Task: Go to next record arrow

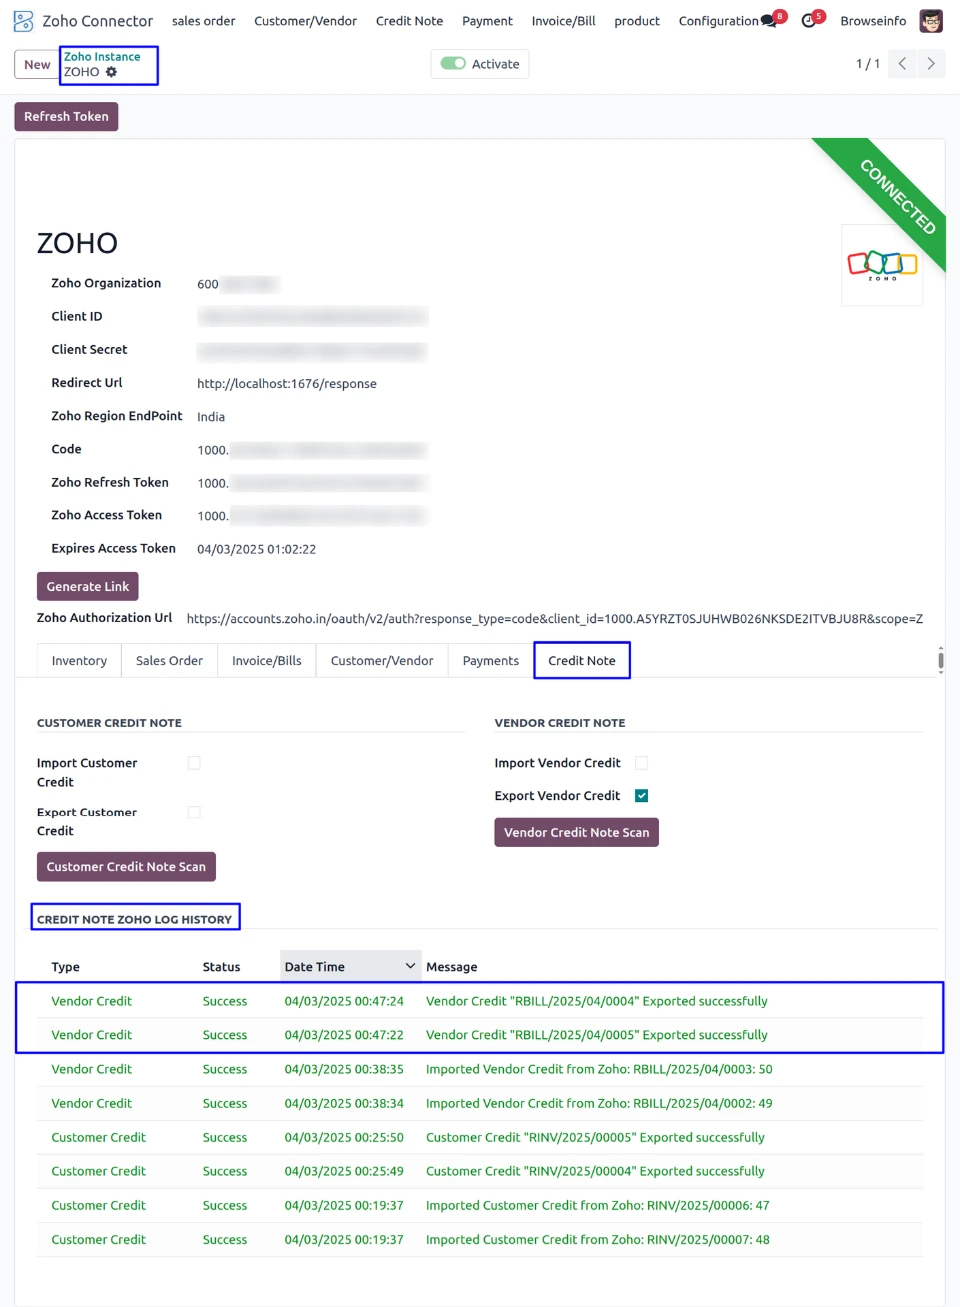Action: click(x=931, y=64)
